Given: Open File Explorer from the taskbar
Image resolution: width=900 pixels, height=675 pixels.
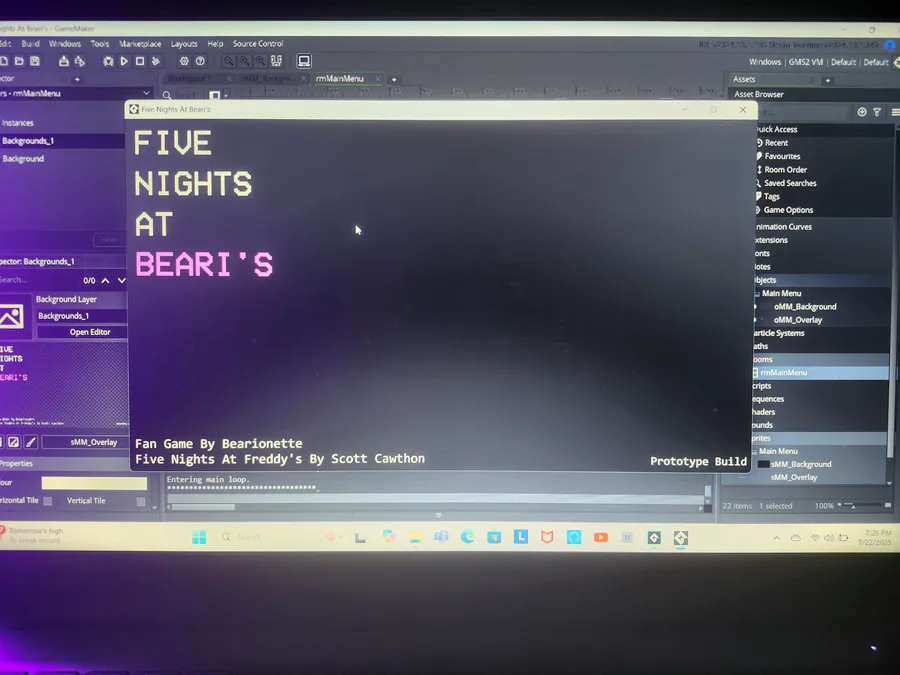Looking at the screenshot, I should (x=415, y=537).
